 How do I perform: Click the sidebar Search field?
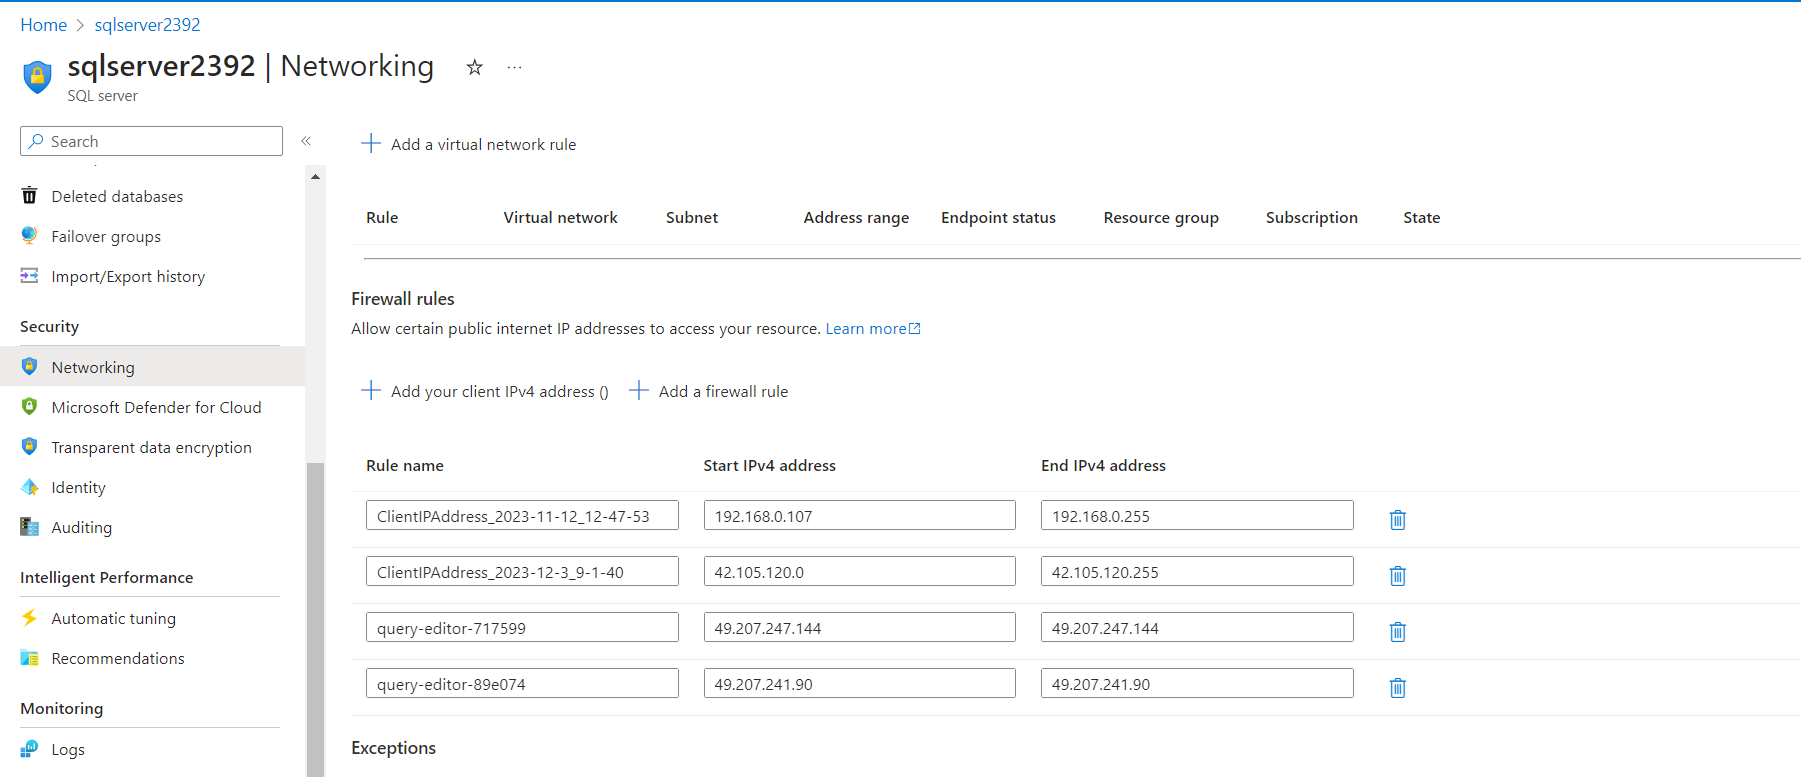coord(151,141)
